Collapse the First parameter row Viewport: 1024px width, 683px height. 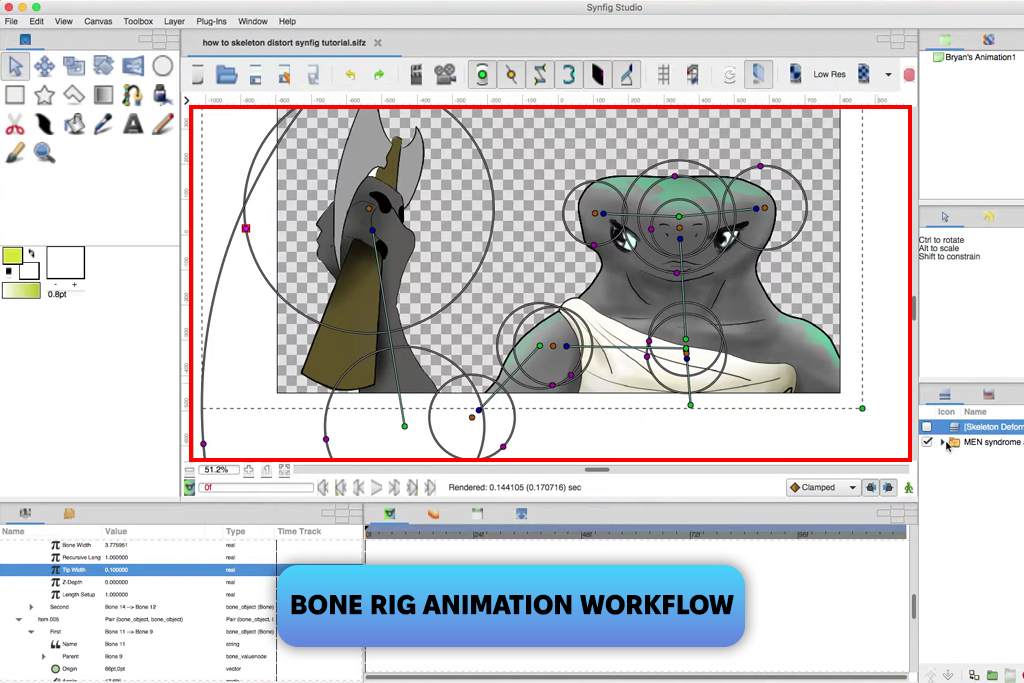pos(31,631)
